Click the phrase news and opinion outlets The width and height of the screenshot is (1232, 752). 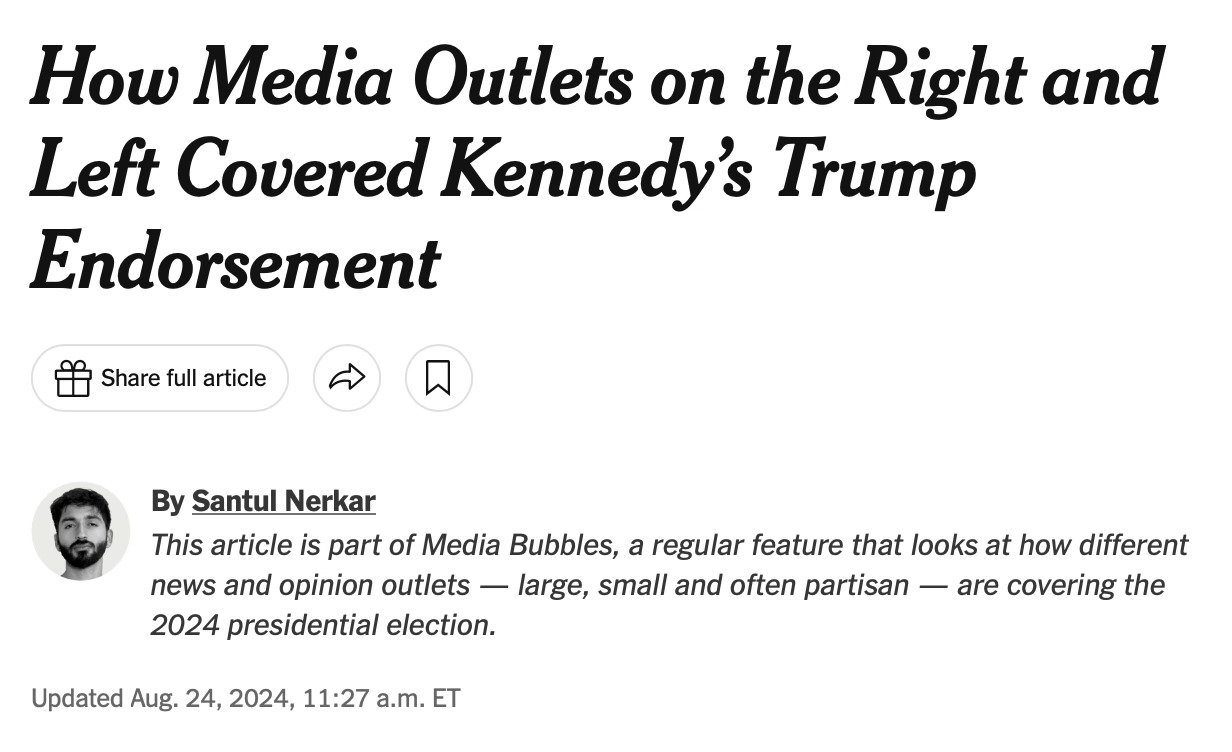click(310, 585)
